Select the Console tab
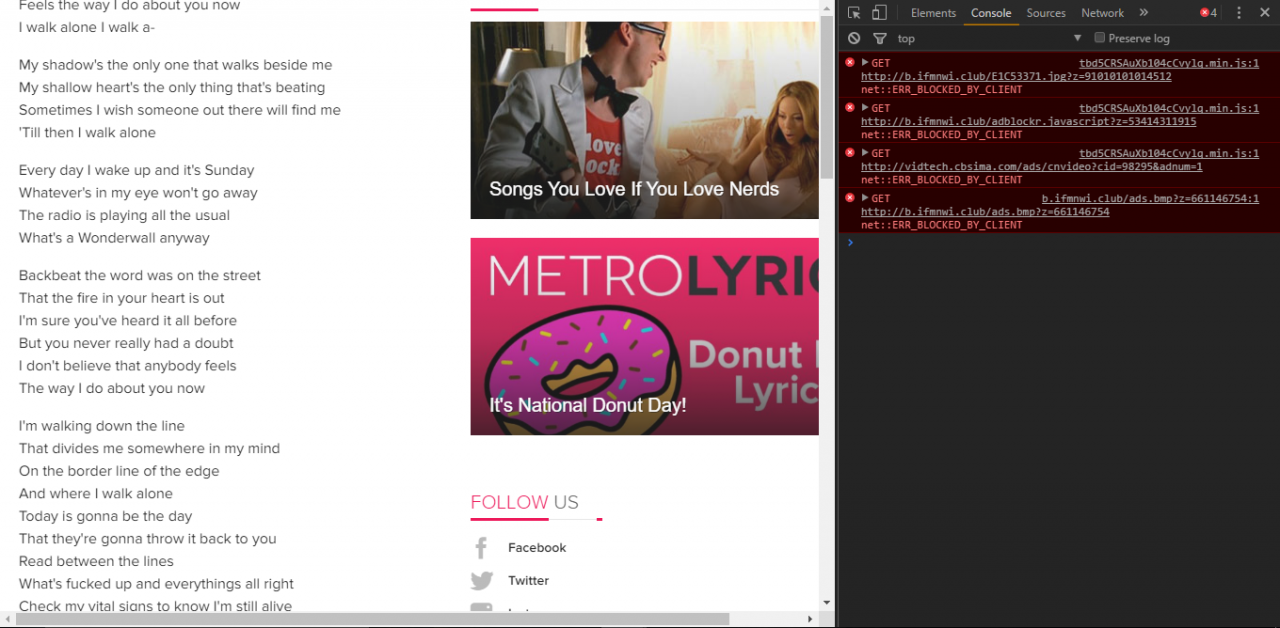Screen dimensions: 1280x628 [x=991, y=13]
